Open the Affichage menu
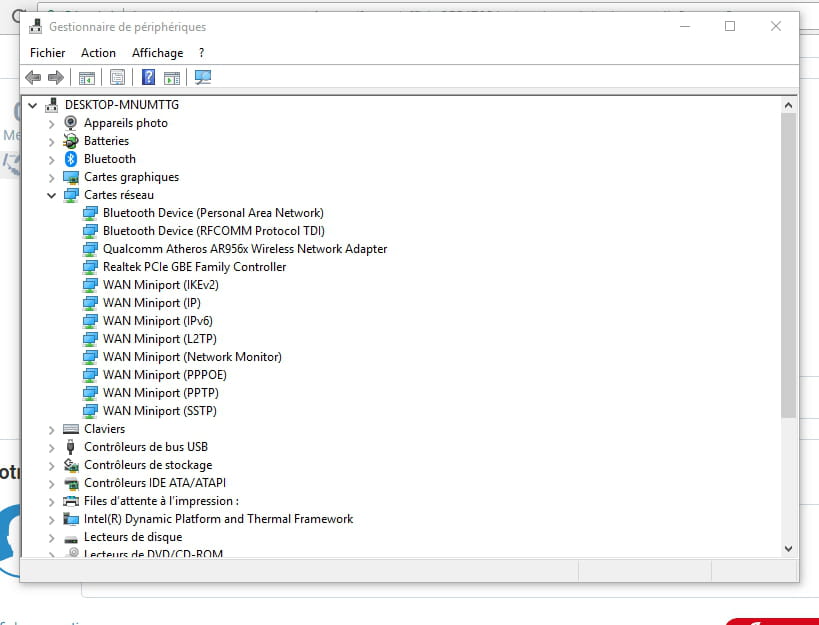Viewport: 819px width, 625px height. [157, 53]
